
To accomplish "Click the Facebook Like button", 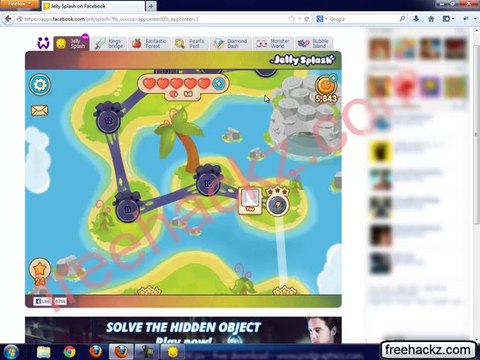I will coord(43,301).
